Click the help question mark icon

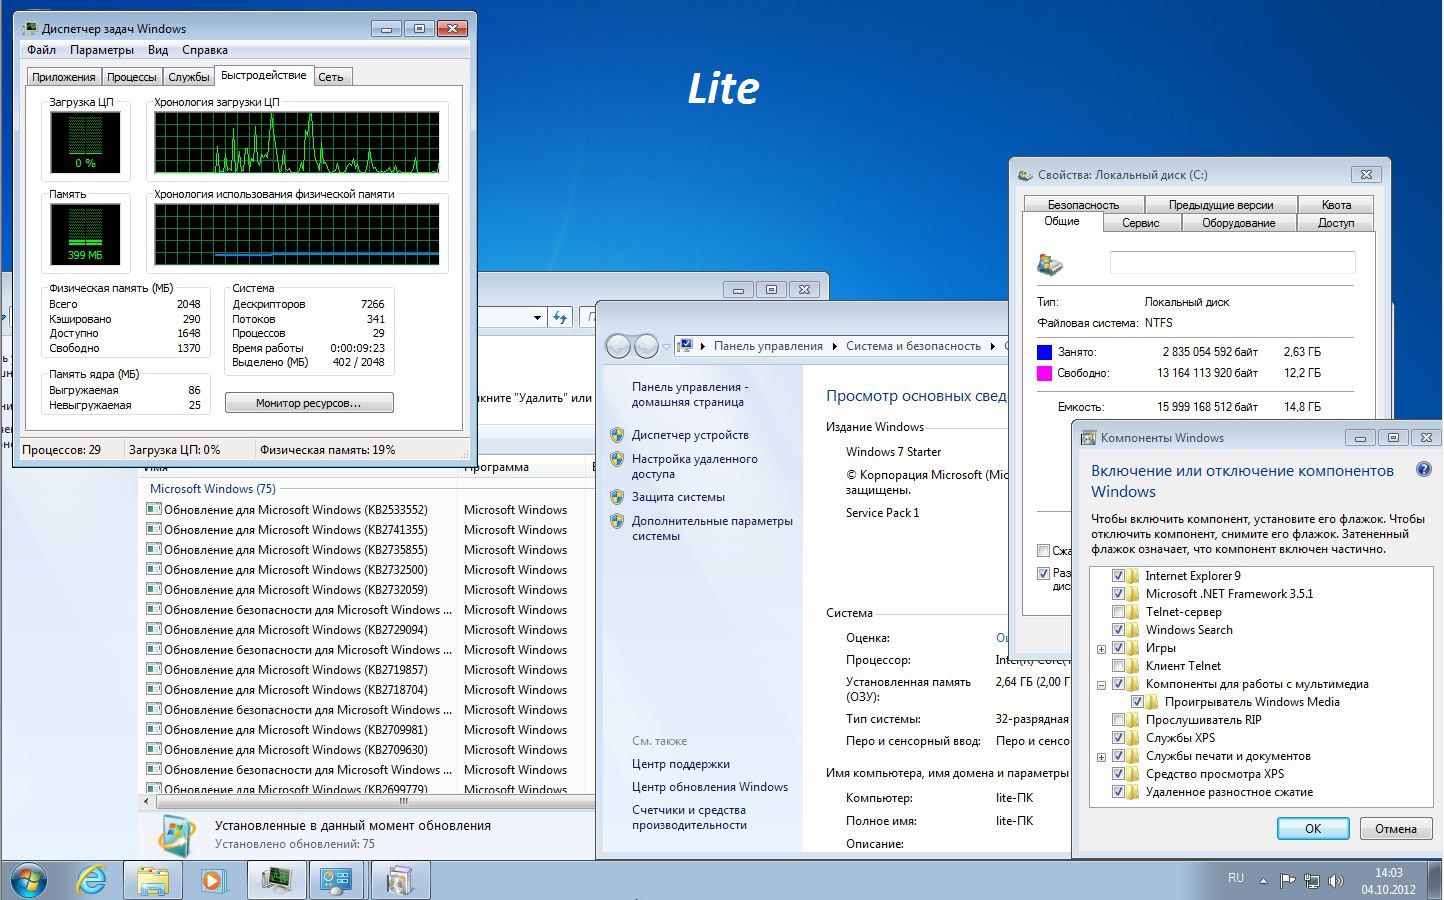click(x=1423, y=470)
